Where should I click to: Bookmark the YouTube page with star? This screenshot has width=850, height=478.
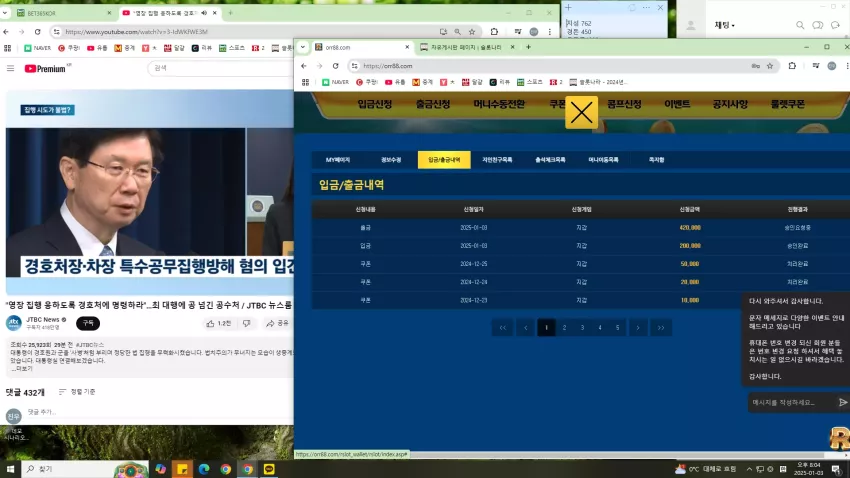tap(472, 32)
